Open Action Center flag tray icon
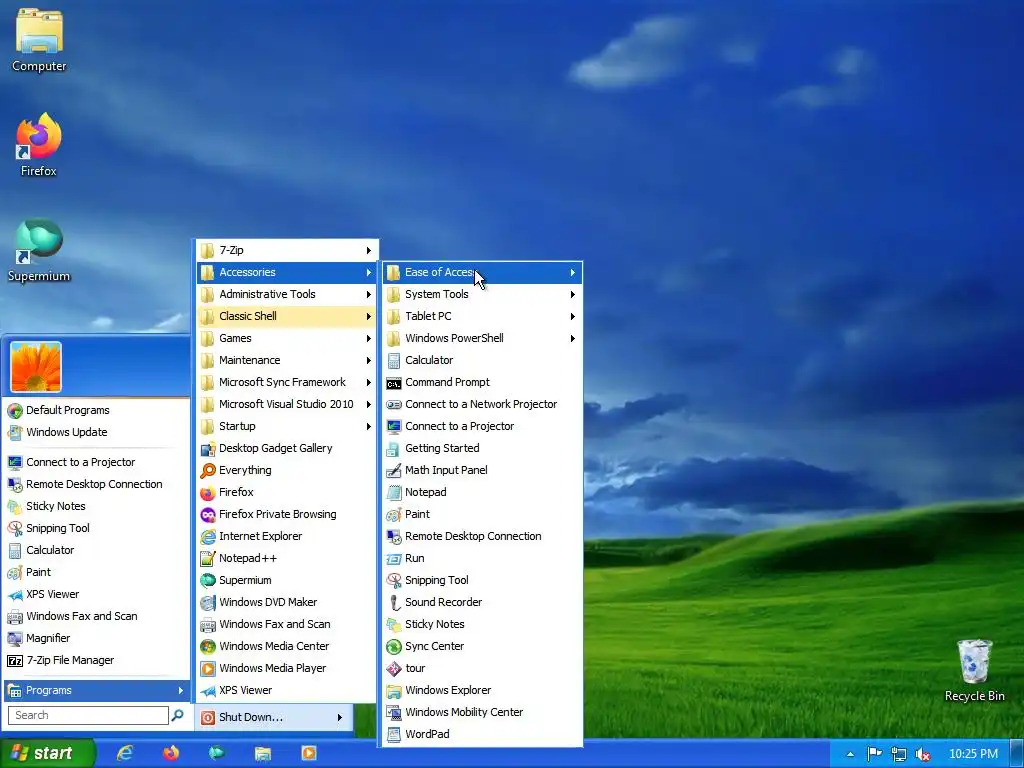 click(x=874, y=754)
